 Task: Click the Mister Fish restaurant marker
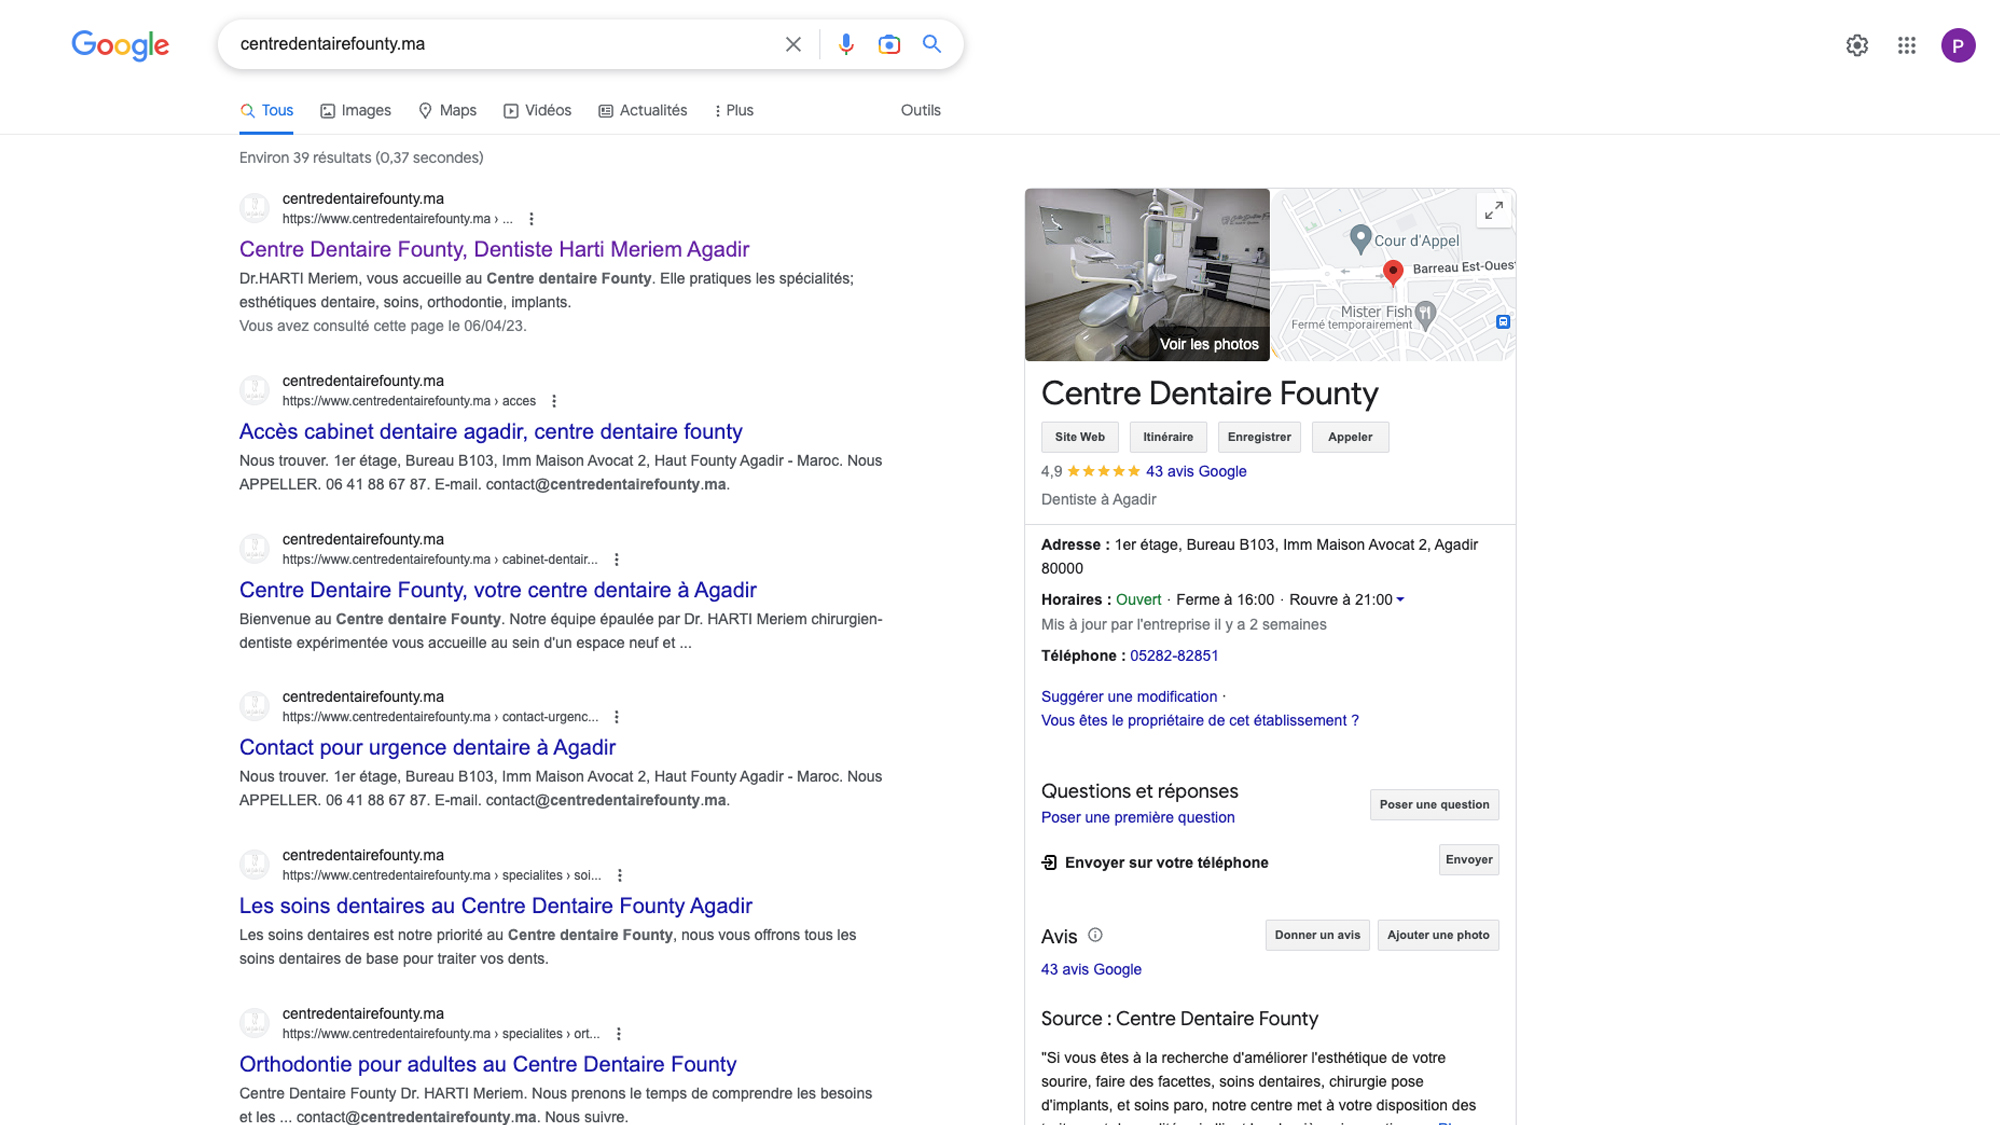[1426, 314]
